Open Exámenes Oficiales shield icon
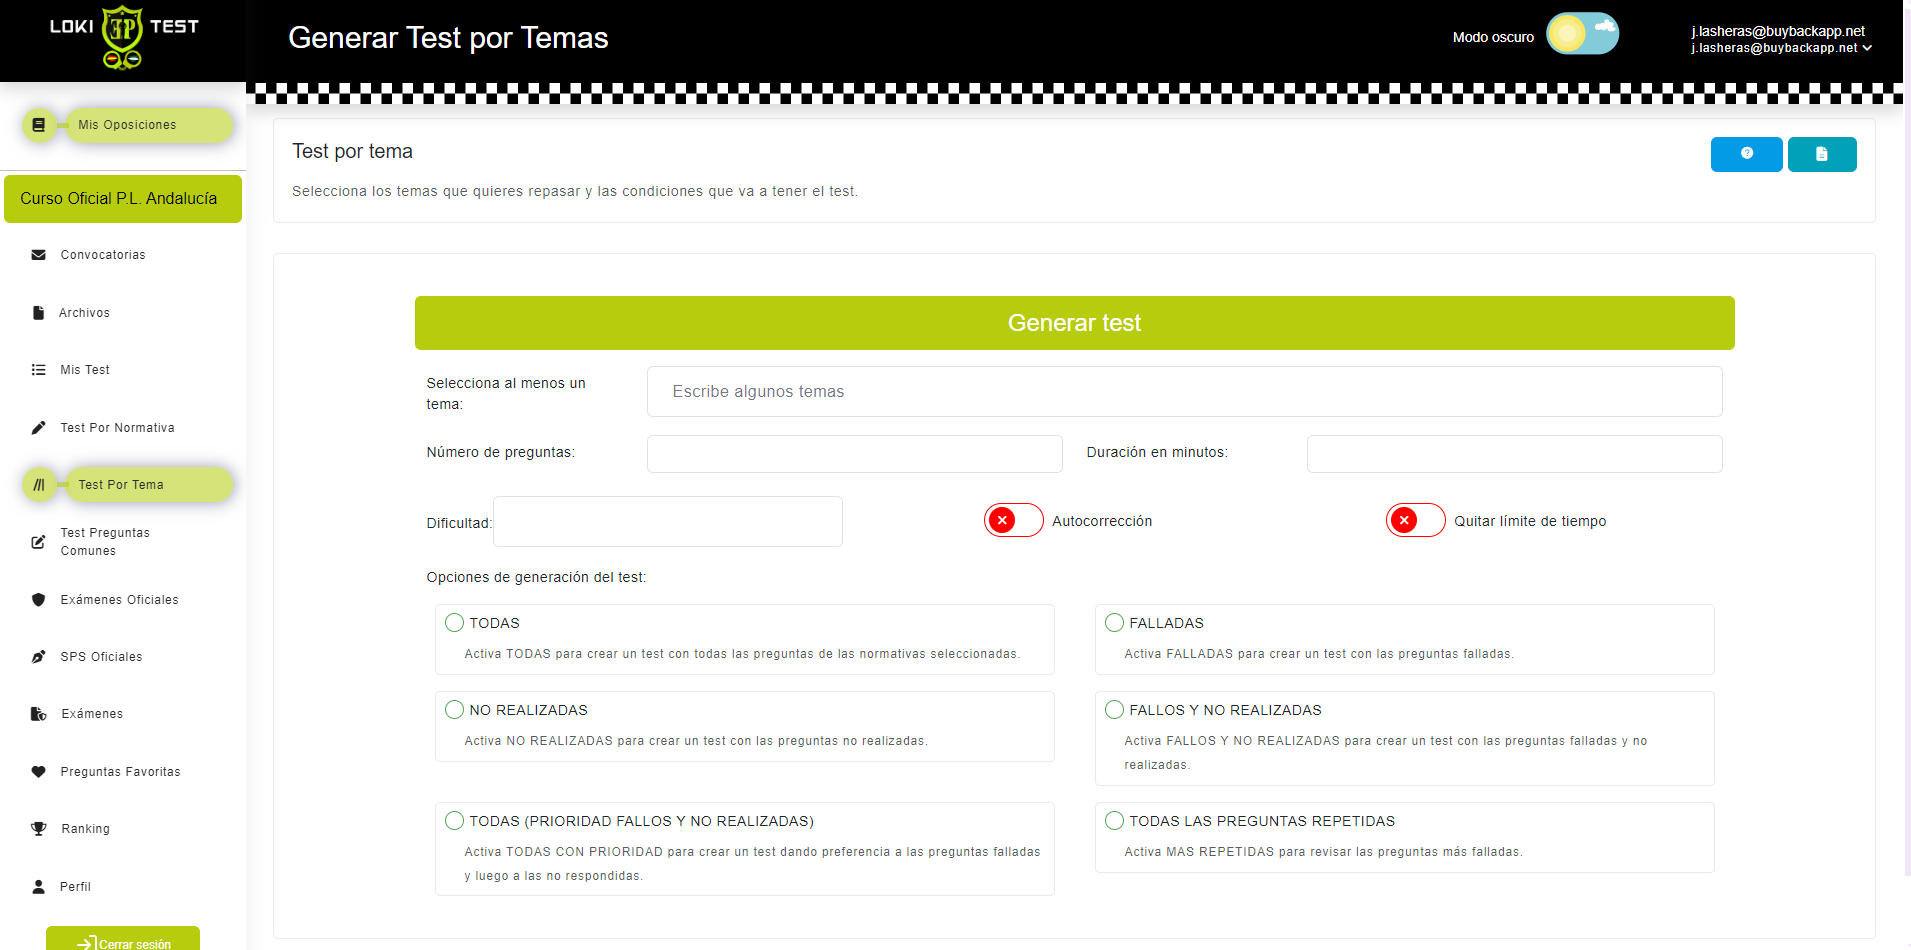Screen dimensions: 1911x950 coord(38,599)
